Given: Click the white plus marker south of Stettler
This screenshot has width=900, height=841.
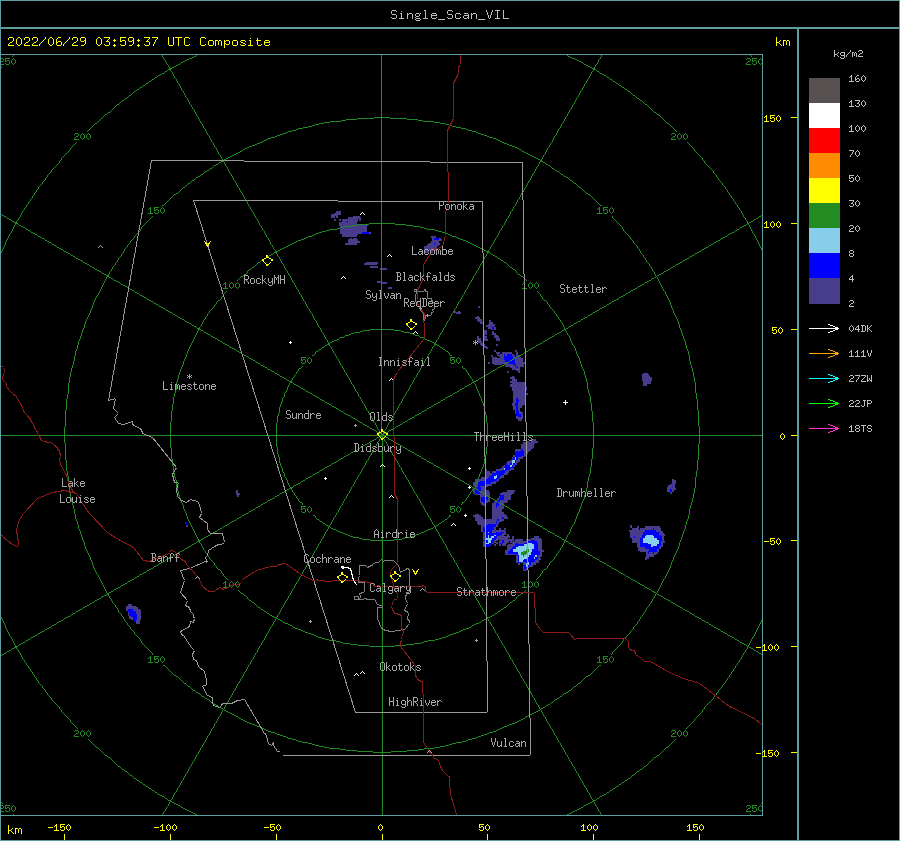Looking at the screenshot, I should tap(565, 402).
